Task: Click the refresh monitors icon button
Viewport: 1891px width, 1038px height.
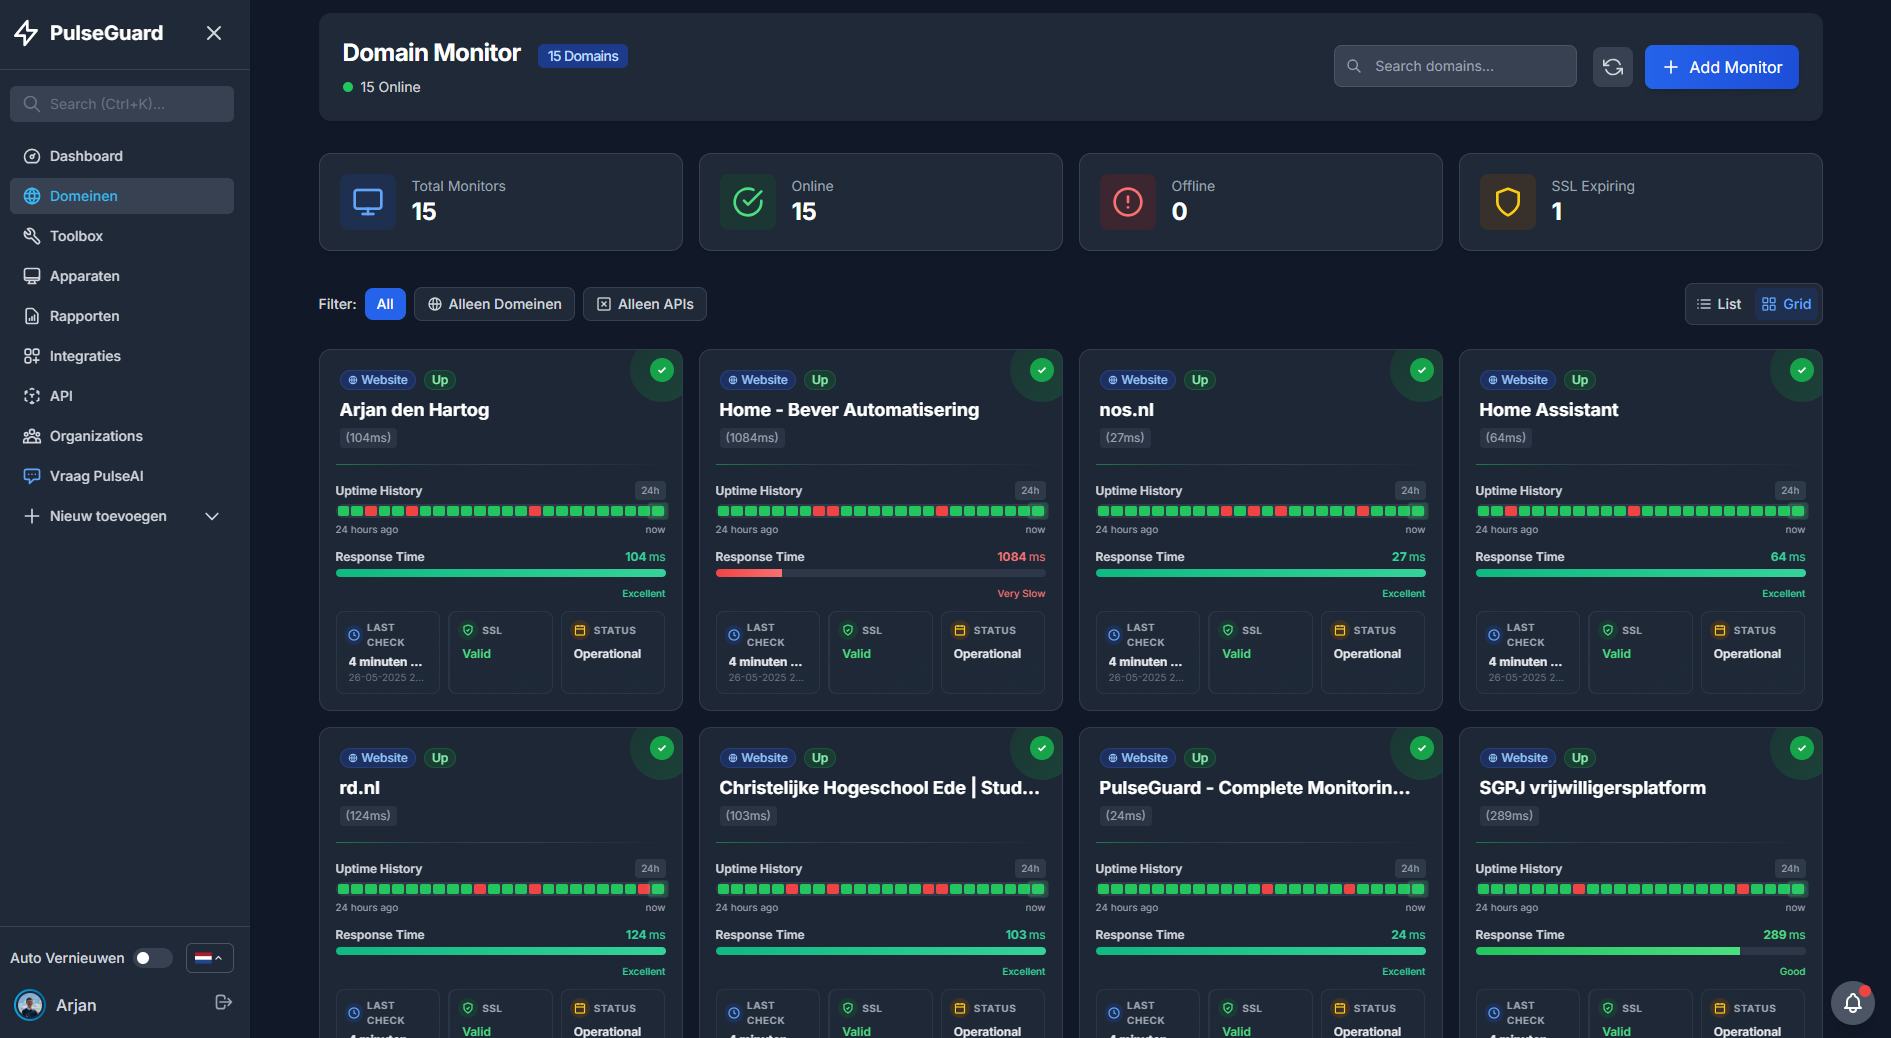Action: (x=1613, y=67)
